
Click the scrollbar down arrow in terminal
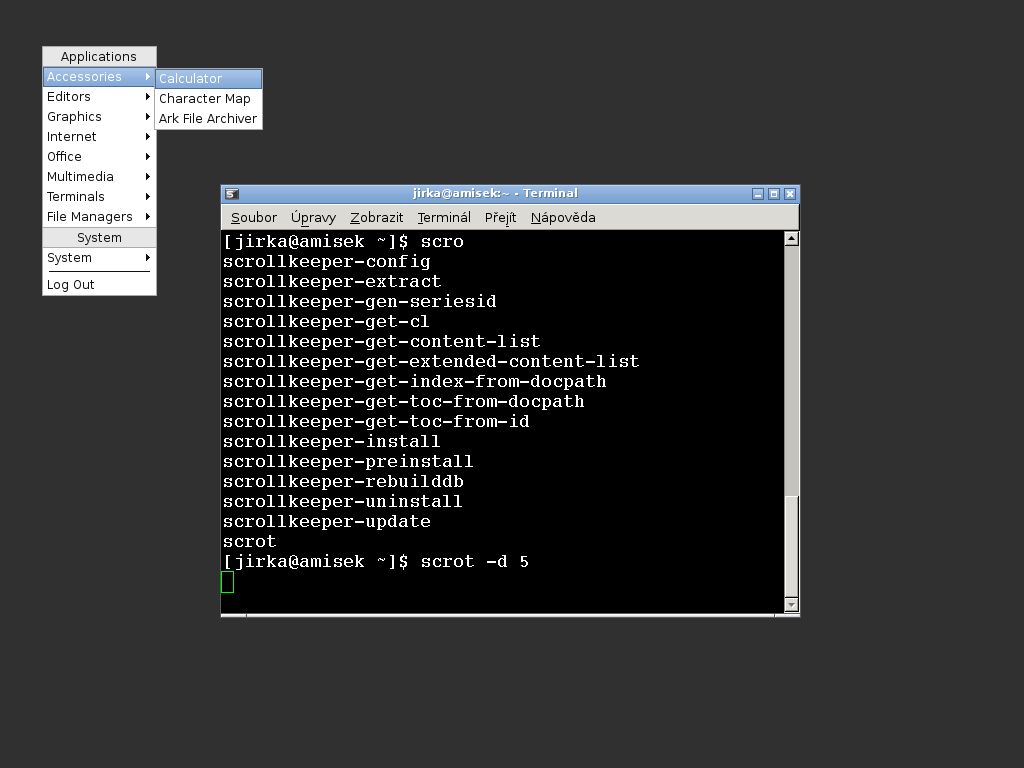point(791,604)
